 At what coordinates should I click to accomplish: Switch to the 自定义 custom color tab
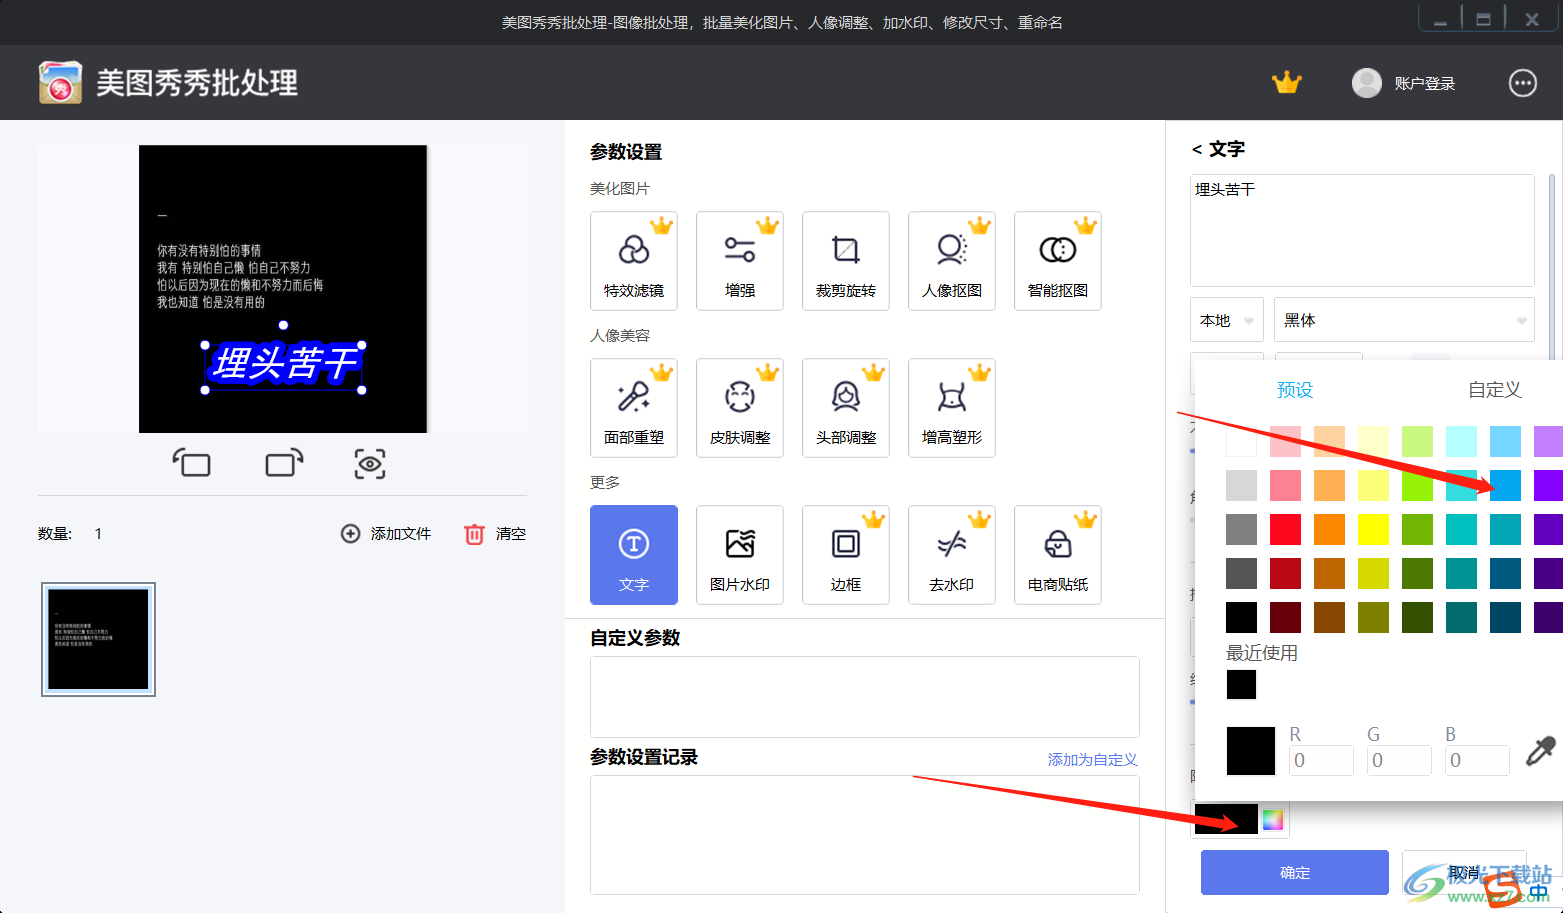click(1494, 390)
